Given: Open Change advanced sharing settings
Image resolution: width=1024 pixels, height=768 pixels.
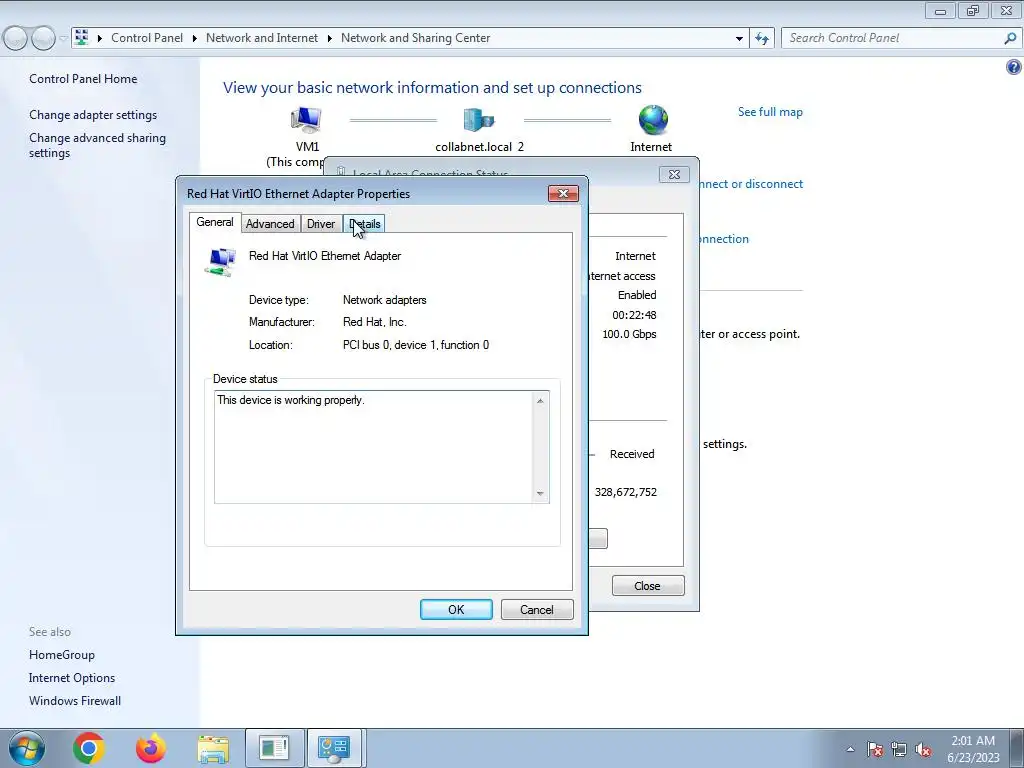Looking at the screenshot, I should pos(97,145).
